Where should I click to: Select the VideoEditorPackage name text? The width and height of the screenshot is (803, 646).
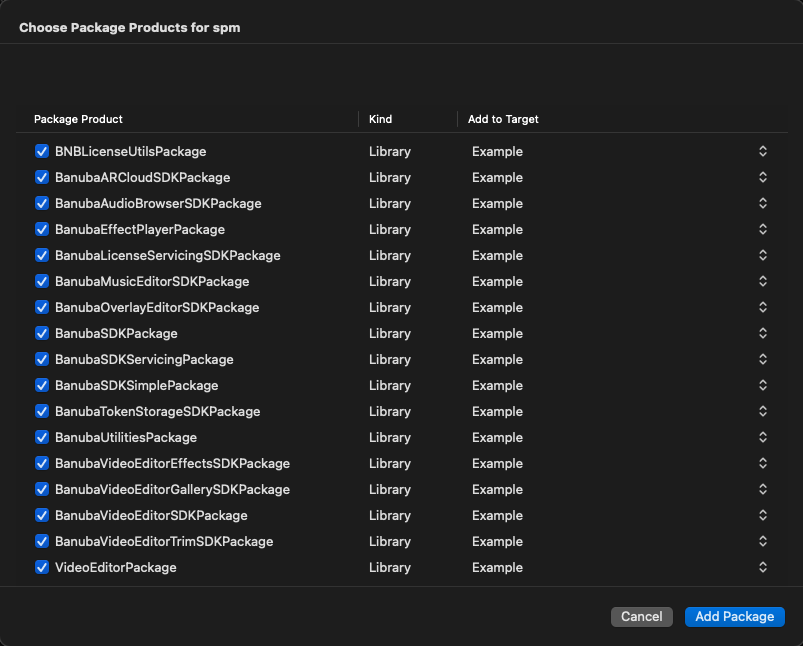116,567
